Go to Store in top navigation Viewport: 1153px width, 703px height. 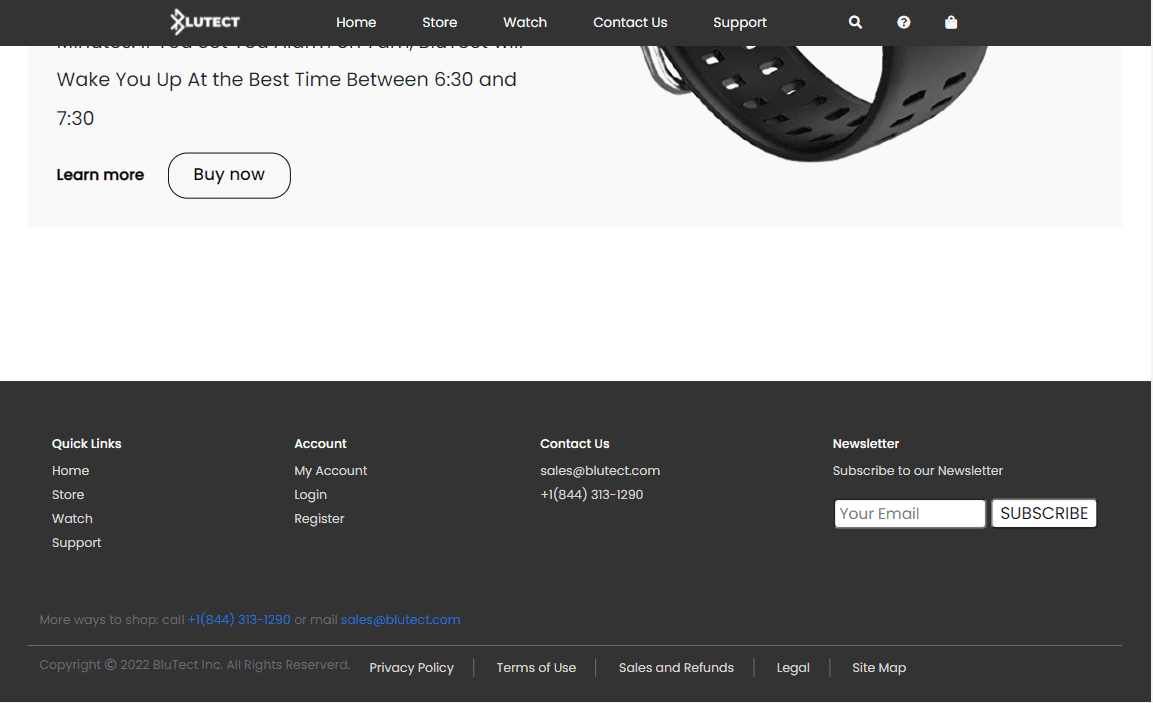pyautogui.click(x=439, y=22)
